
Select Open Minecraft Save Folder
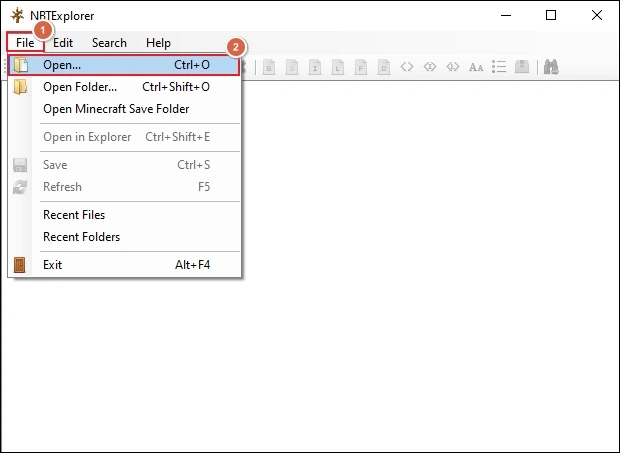[124, 109]
